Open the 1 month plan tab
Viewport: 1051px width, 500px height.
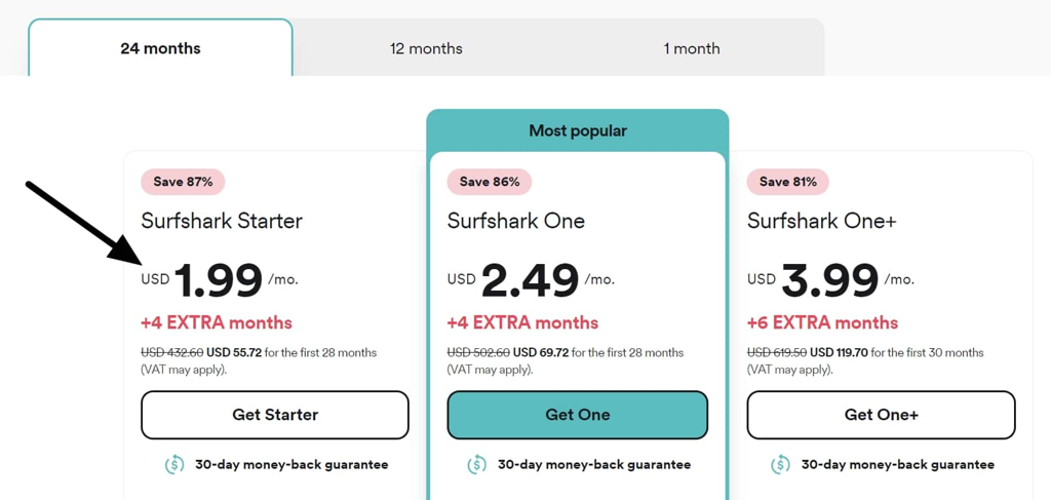pyautogui.click(x=691, y=48)
